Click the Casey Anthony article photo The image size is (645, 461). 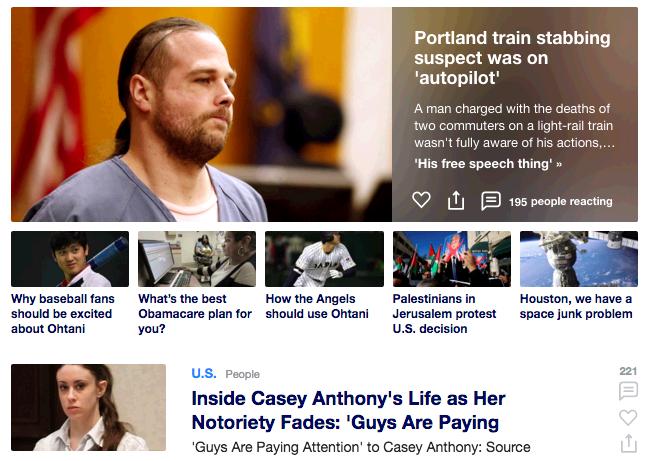click(x=88, y=407)
